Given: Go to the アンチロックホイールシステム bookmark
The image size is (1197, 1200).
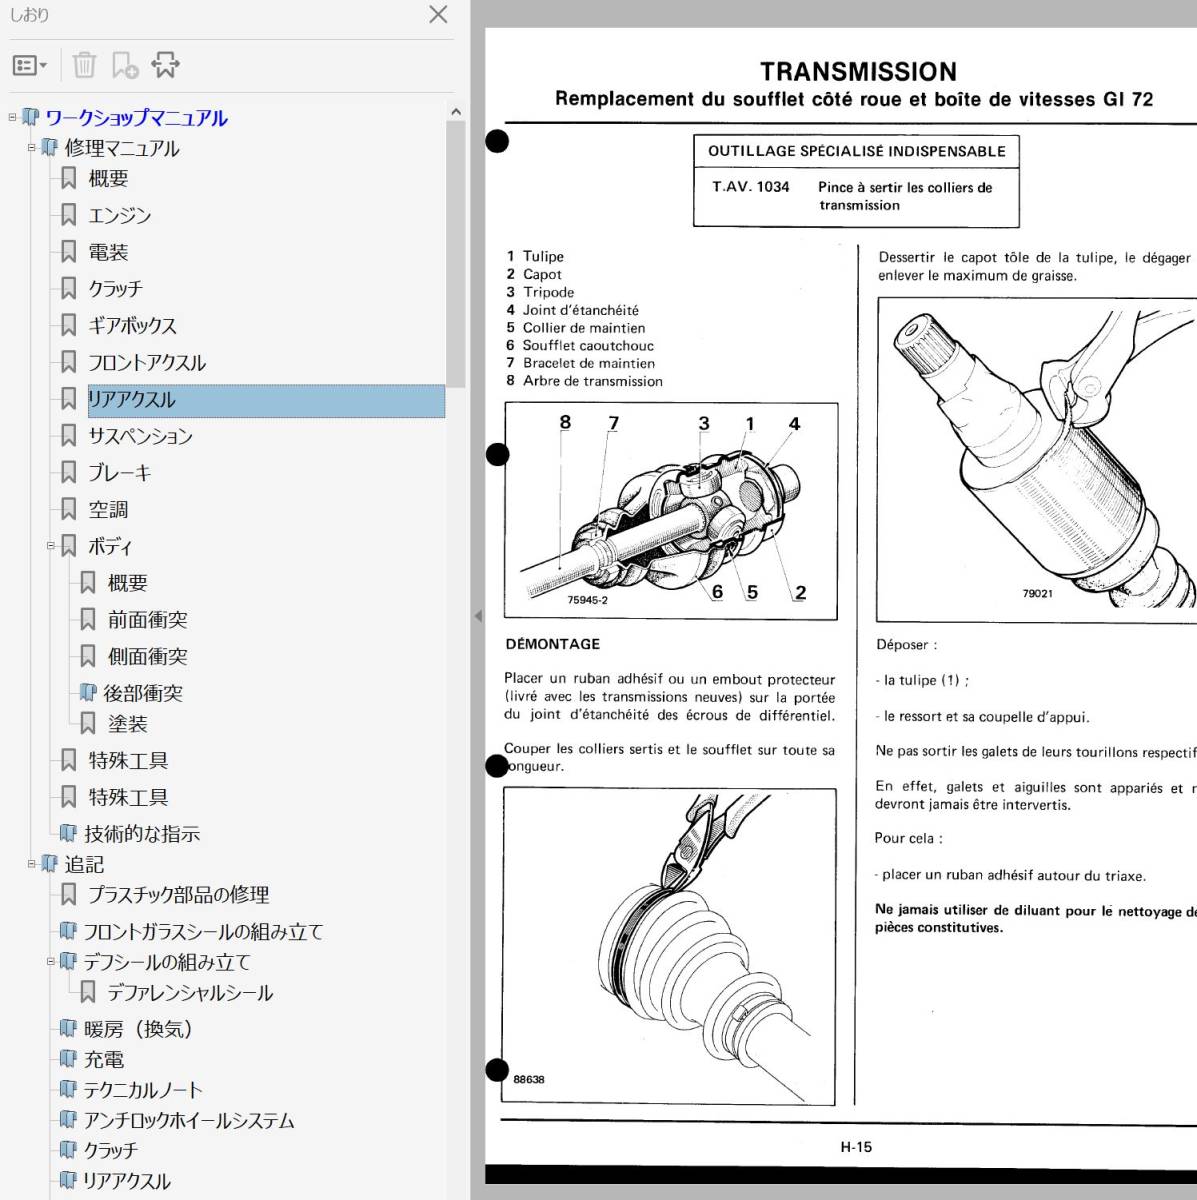Looking at the screenshot, I should (x=189, y=1121).
